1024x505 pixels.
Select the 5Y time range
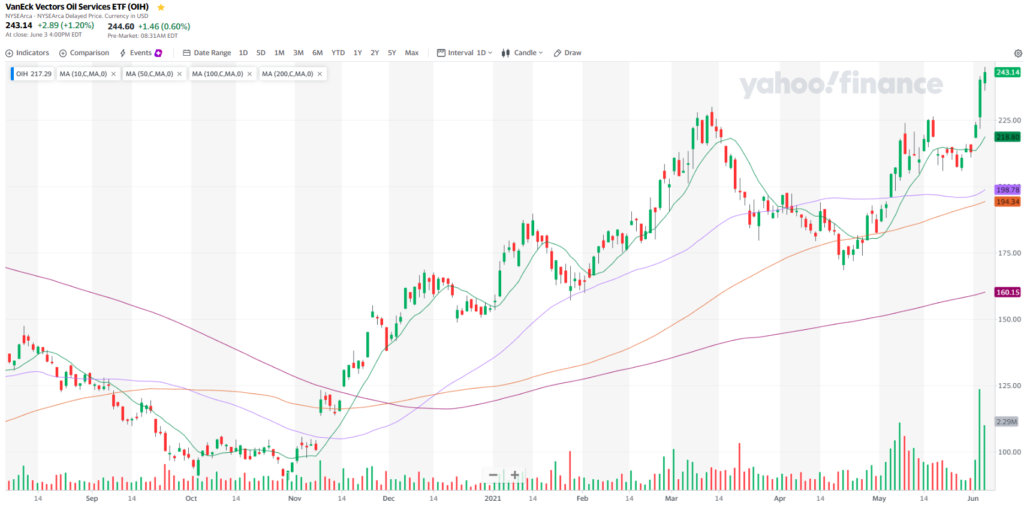pyautogui.click(x=392, y=53)
